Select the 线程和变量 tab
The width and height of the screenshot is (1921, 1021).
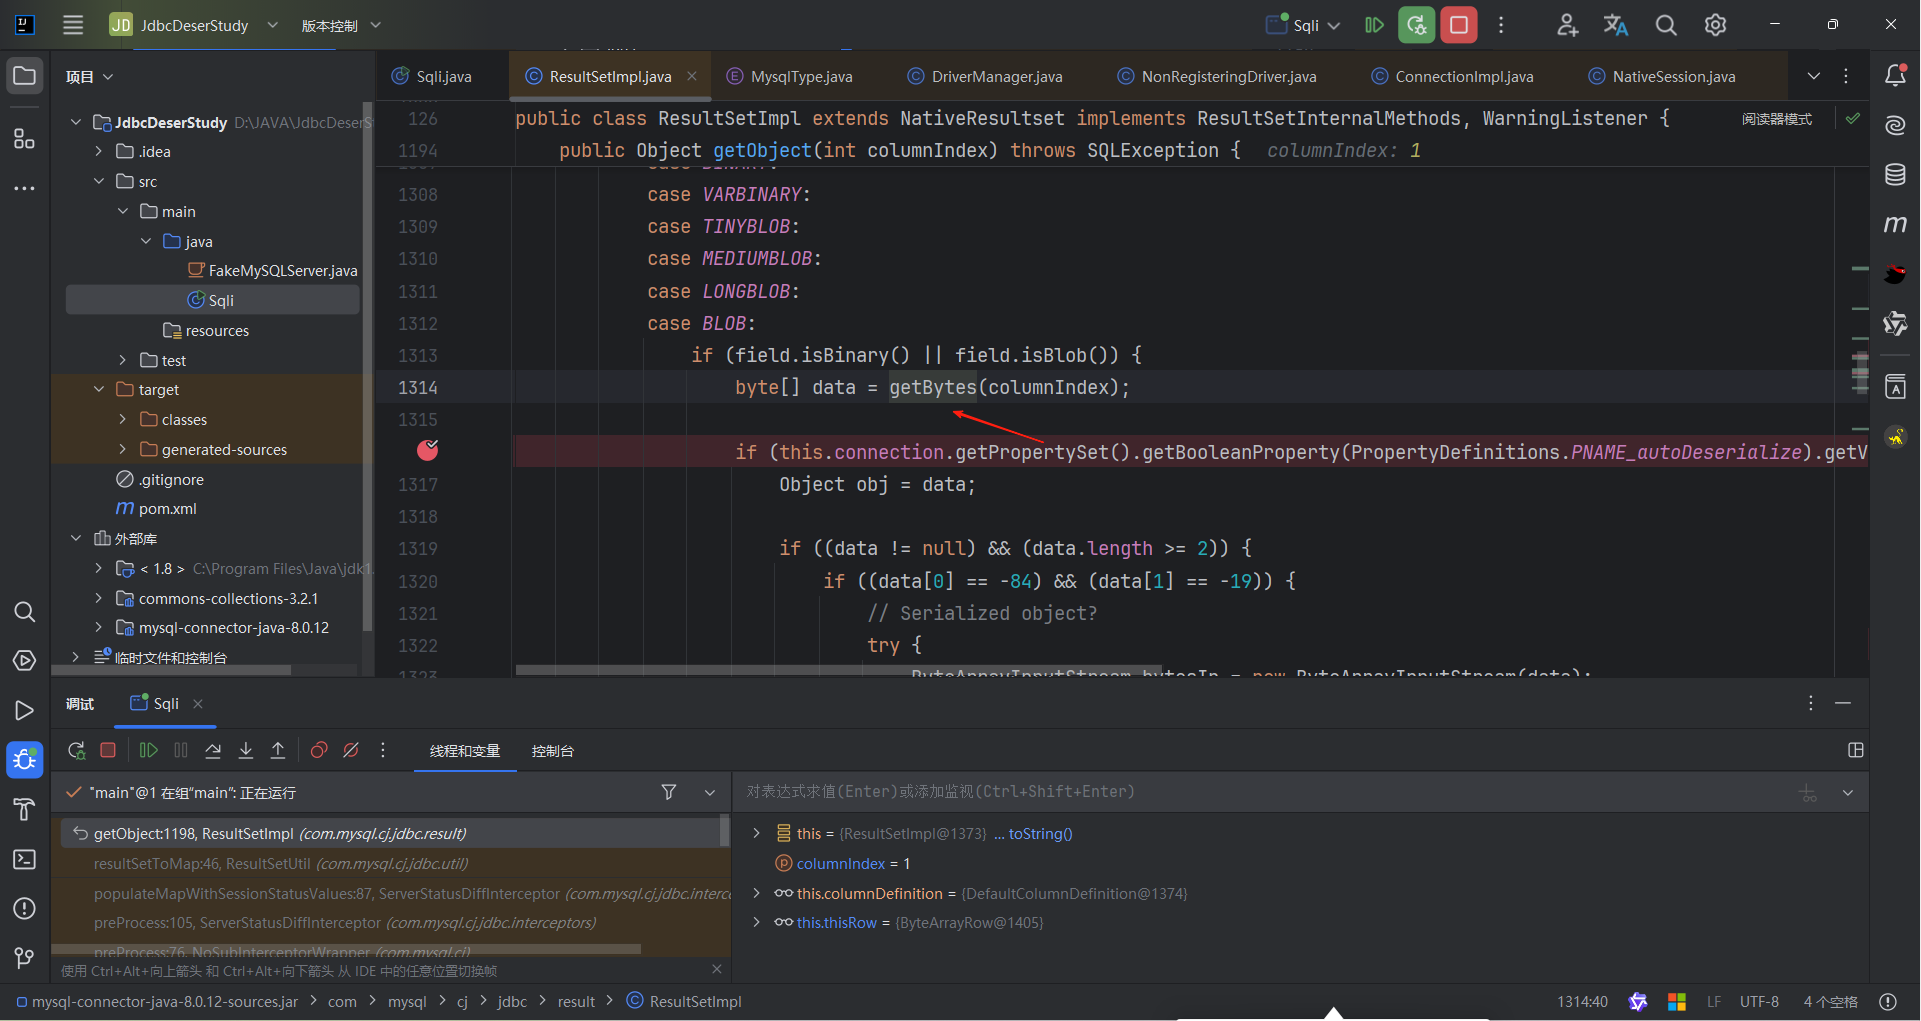pos(465,751)
